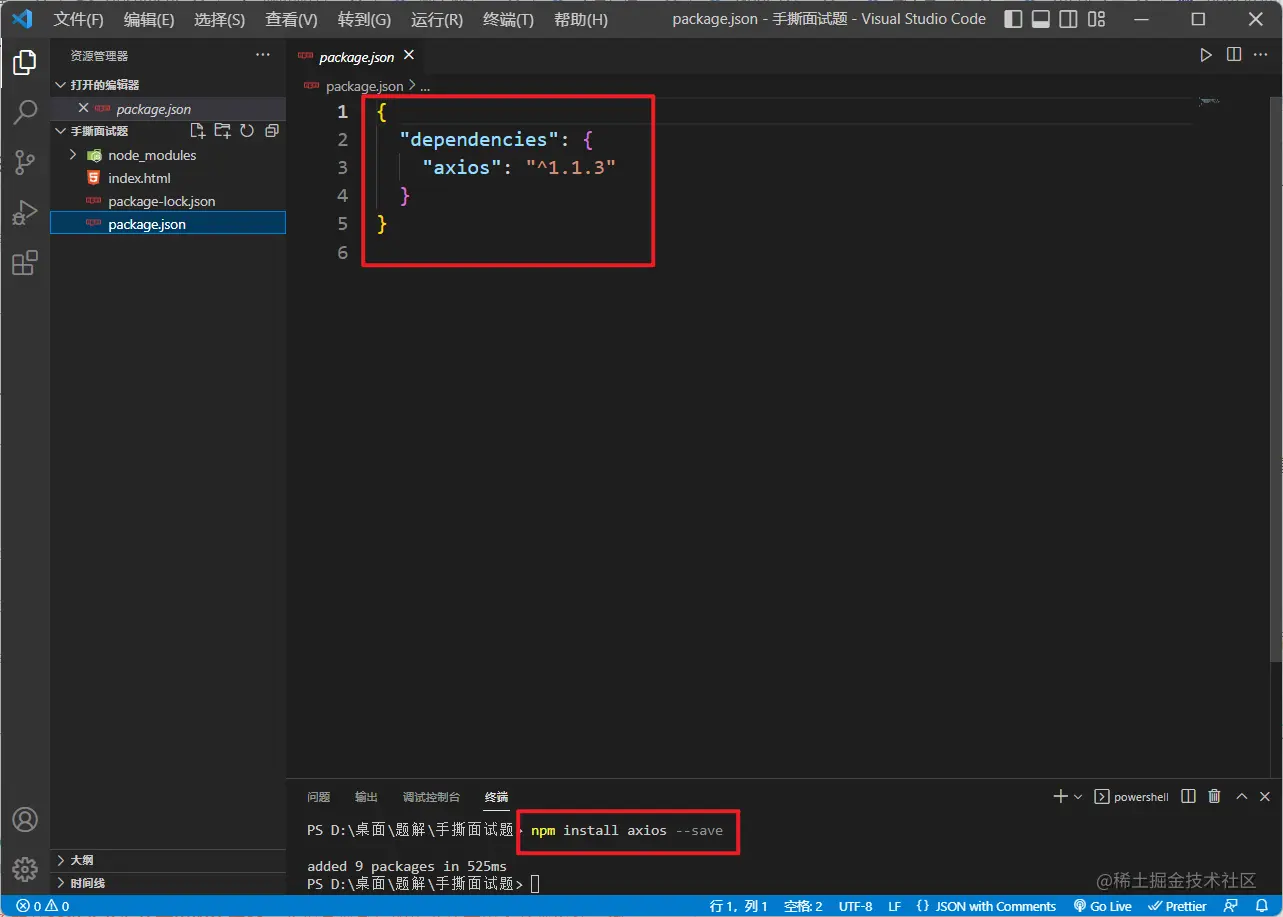The height and width of the screenshot is (917, 1283).
Task: Maximize the panel size with the chevron
Action: pyautogui.click(x=1241, y=797)
